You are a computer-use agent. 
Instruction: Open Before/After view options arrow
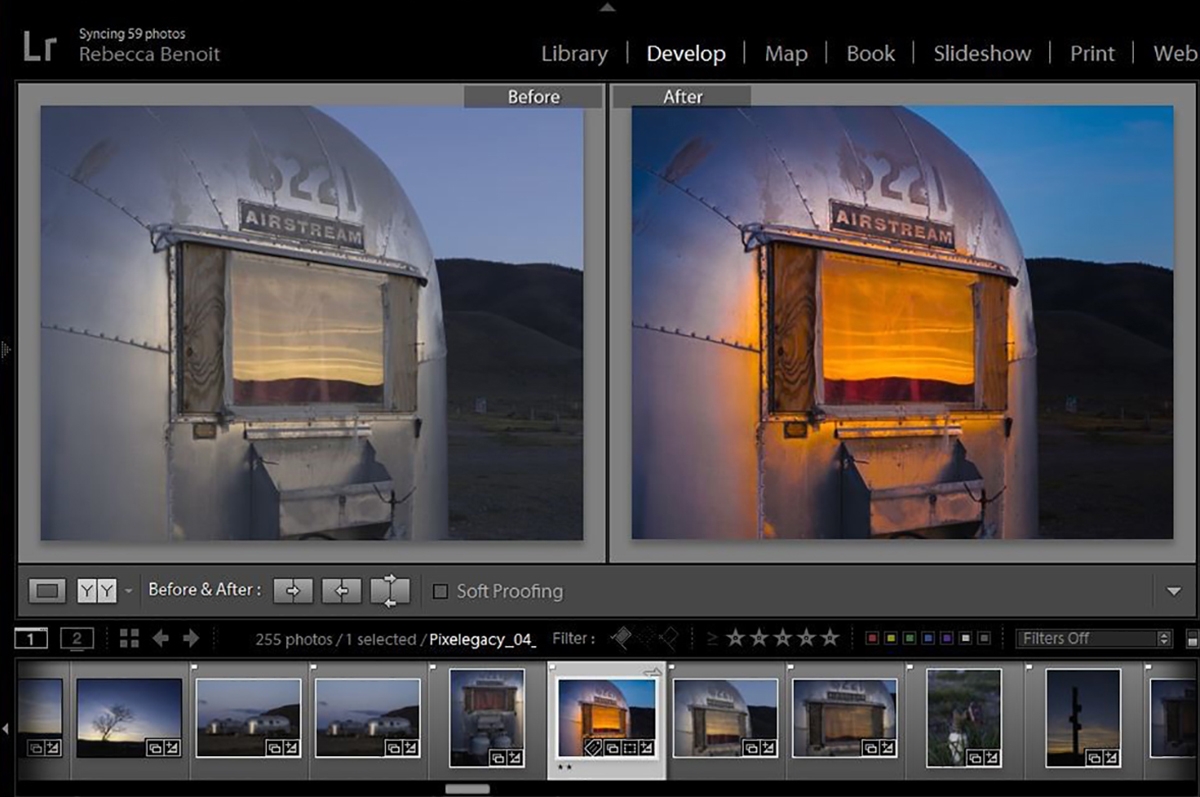coord(129,592)
